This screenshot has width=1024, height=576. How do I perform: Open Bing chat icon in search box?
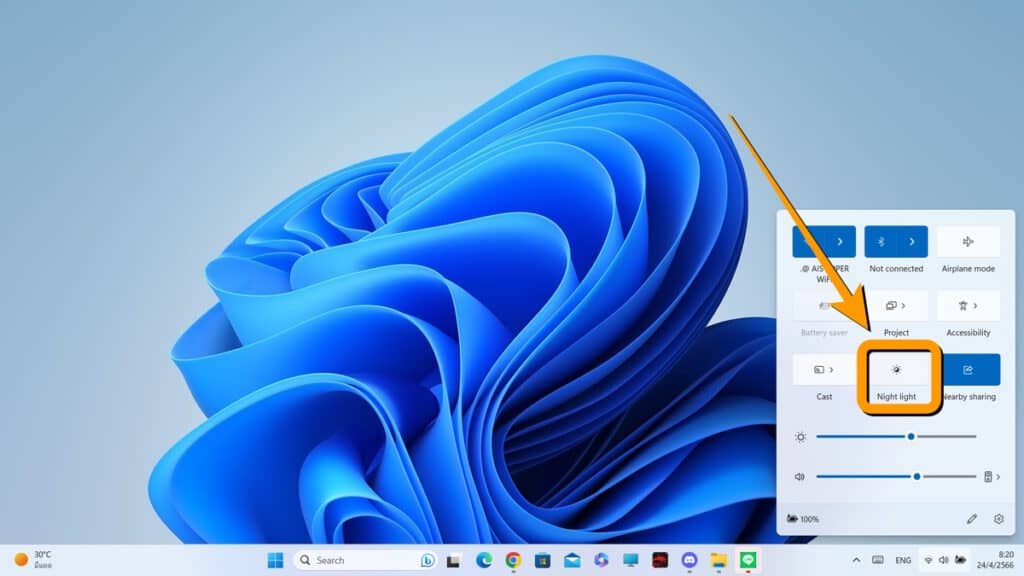[x=428, y=560]
